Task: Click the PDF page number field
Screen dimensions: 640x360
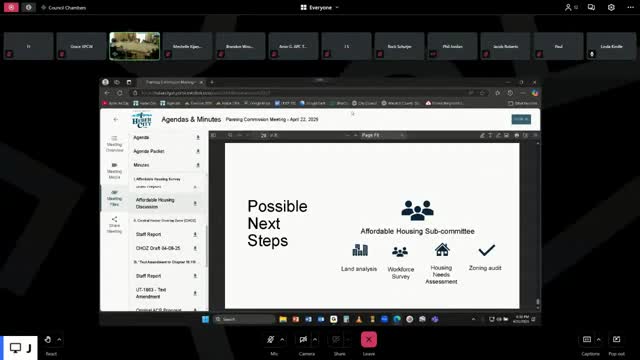Action: (264, 135)
